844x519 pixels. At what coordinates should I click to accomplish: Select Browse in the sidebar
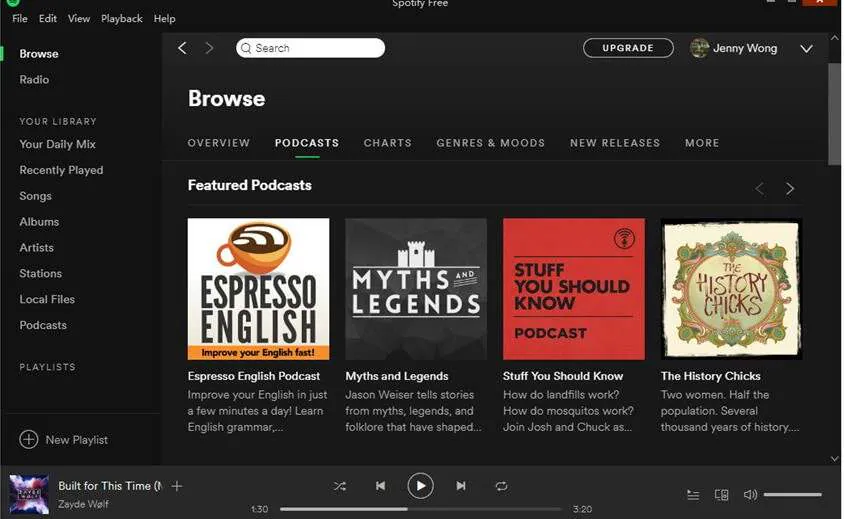click(39, 54)
